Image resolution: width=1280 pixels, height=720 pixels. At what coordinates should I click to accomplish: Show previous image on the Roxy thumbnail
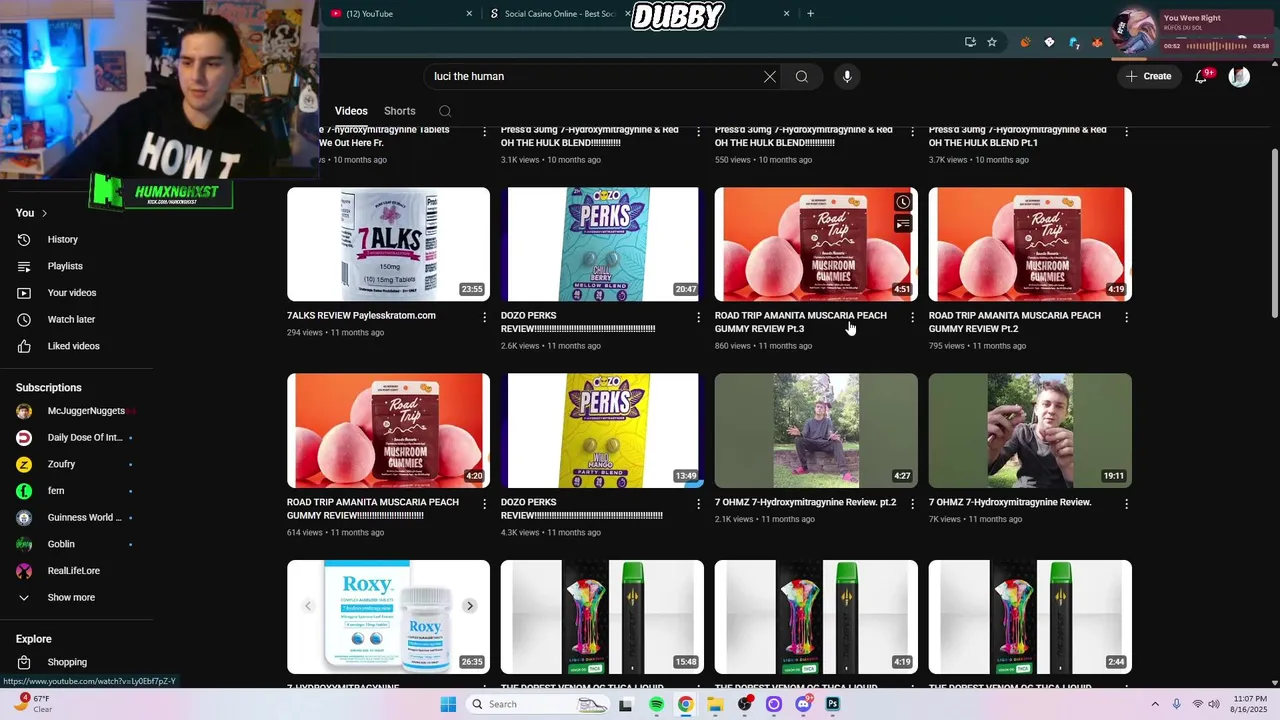click(x=308, y=606)
